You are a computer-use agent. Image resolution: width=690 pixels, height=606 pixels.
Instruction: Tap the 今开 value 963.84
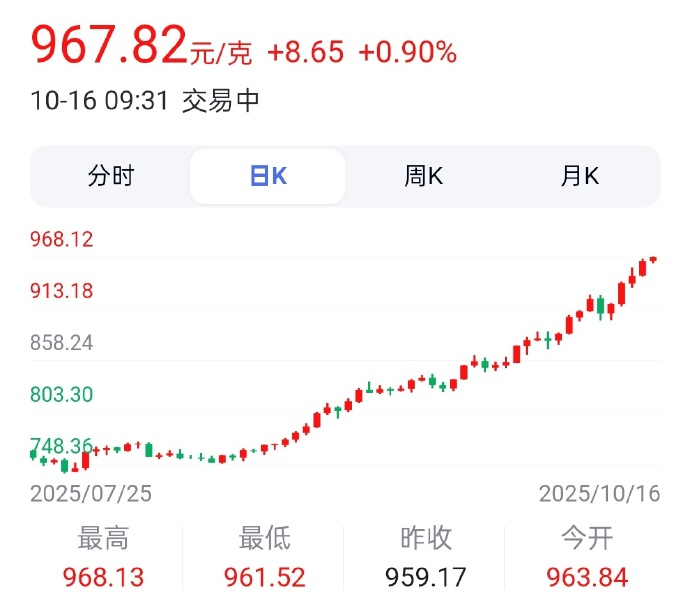pos(587,577)
